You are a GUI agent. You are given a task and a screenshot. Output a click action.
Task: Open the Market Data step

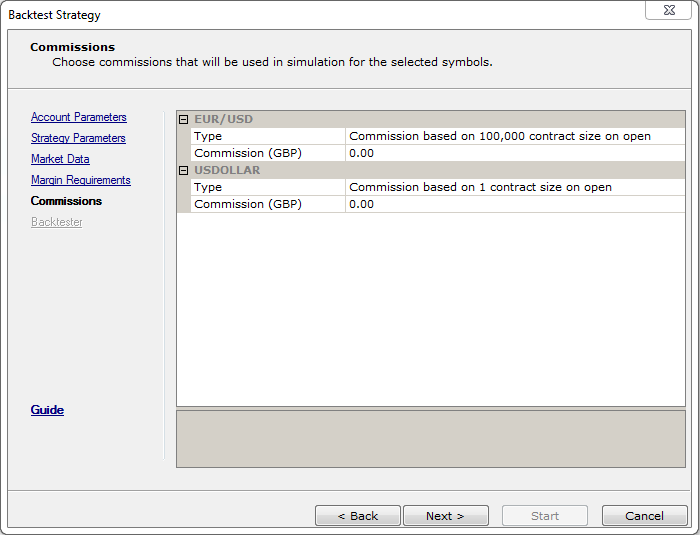click(60, 159)
